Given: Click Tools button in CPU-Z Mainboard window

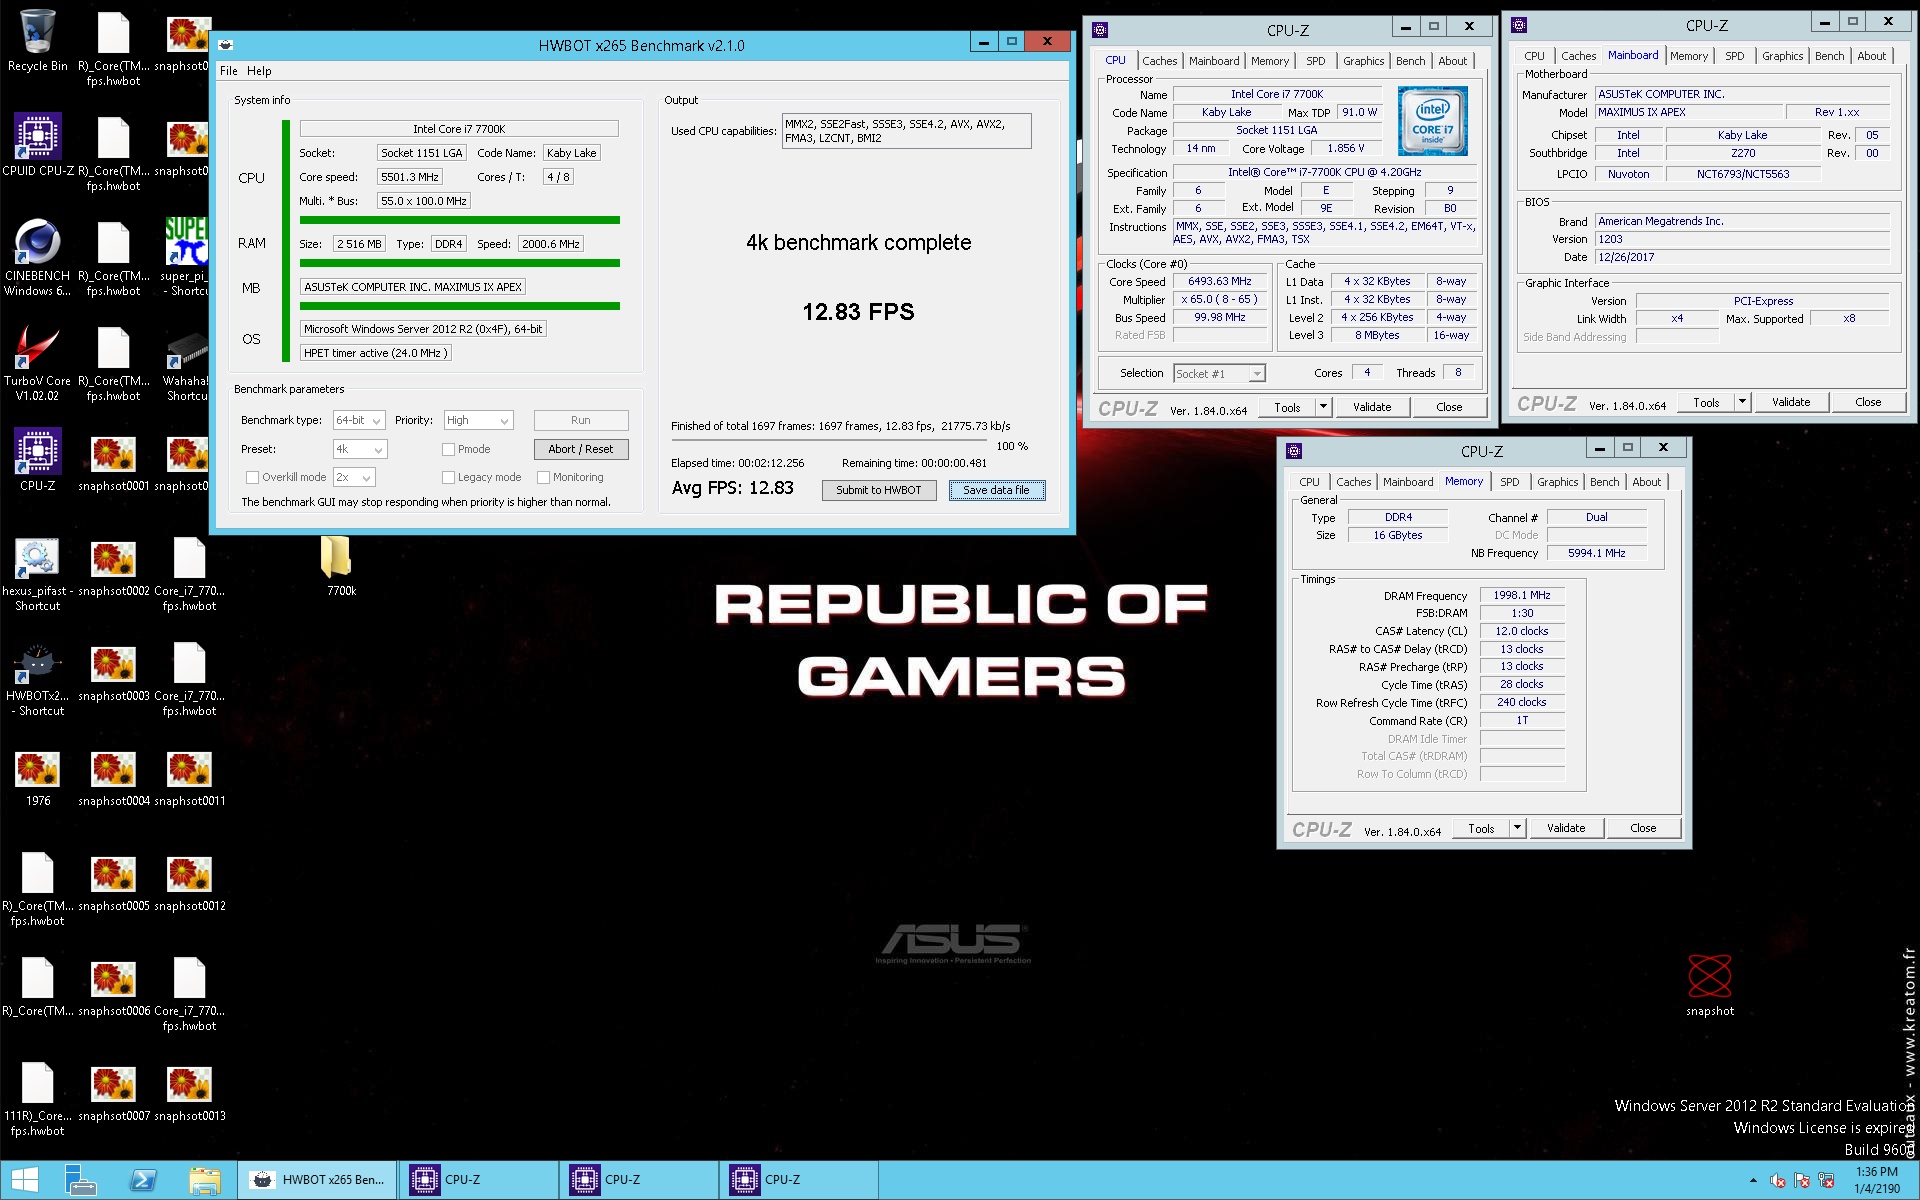Looking at the screenshot, I should pyautogui.click(x=1706, y=402).
